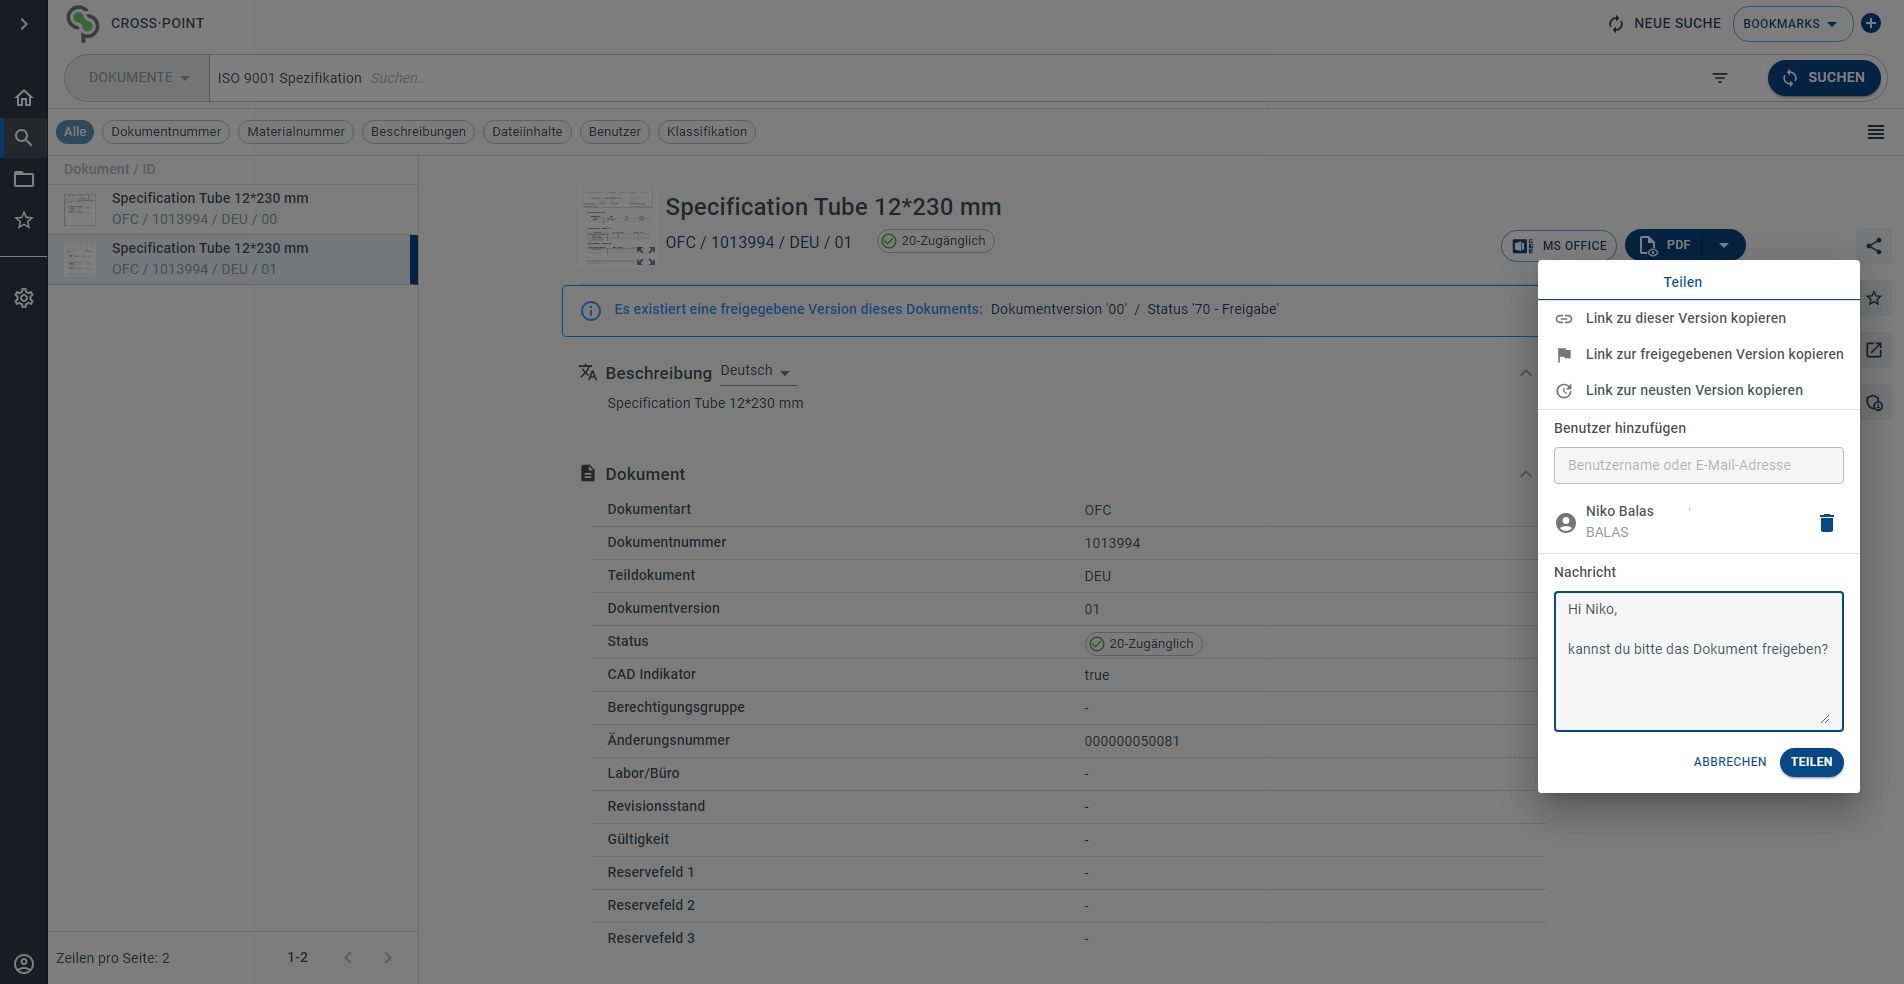This screenshot has height=984, width=1904.
Task: Select the Alle filter chip
Action: coord(75,132)
